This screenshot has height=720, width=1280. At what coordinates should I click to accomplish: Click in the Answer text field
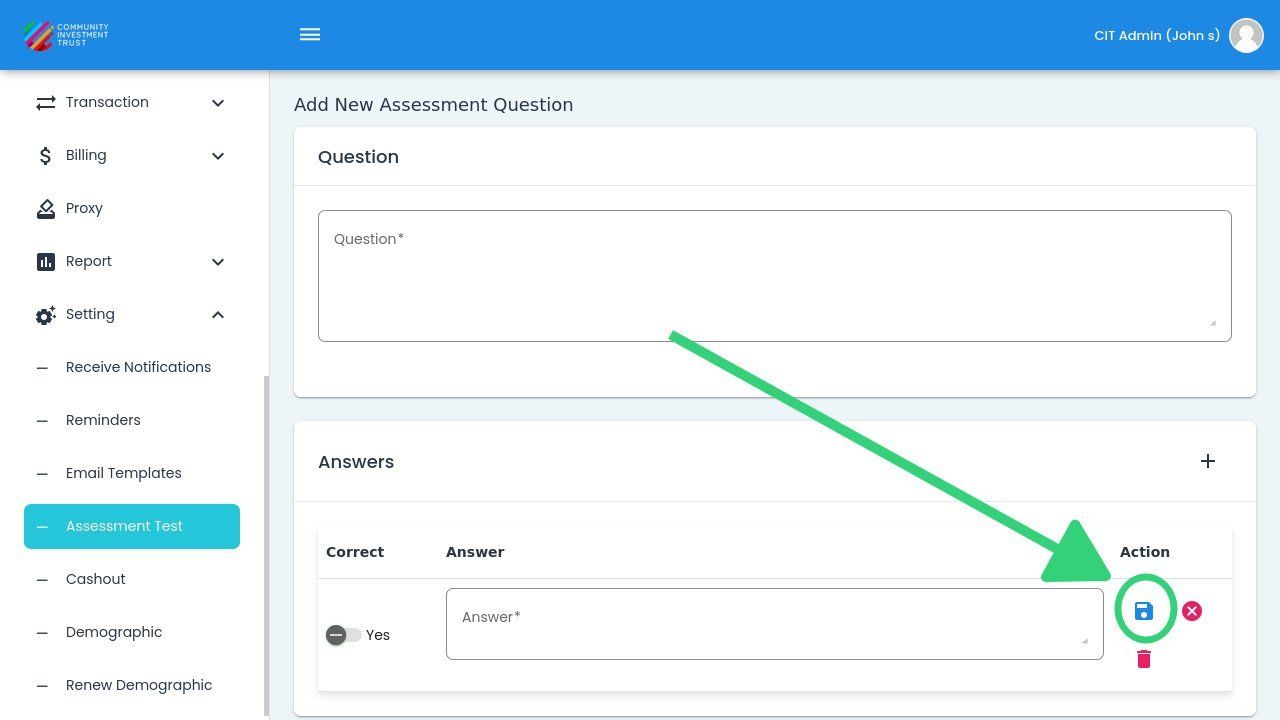coord(774,624)
